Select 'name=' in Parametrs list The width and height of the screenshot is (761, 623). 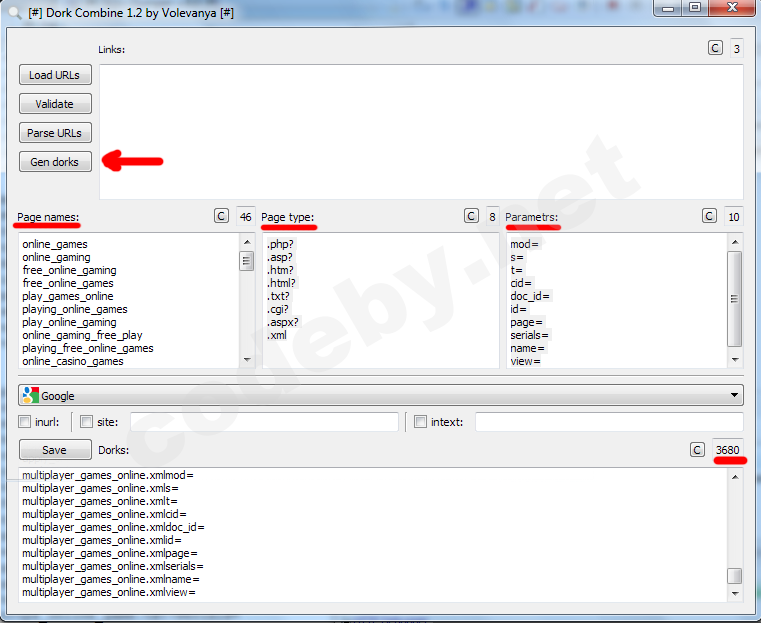pos(527,348)
